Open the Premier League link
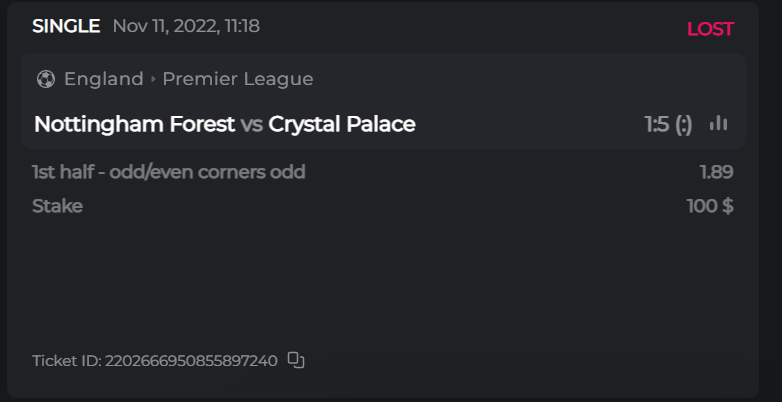This screenshot has width=782, height=402. (238, 79)
